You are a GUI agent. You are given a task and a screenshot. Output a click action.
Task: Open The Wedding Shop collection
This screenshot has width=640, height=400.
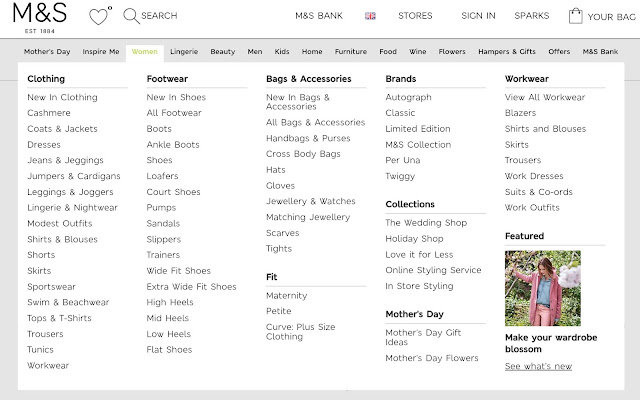426,223
